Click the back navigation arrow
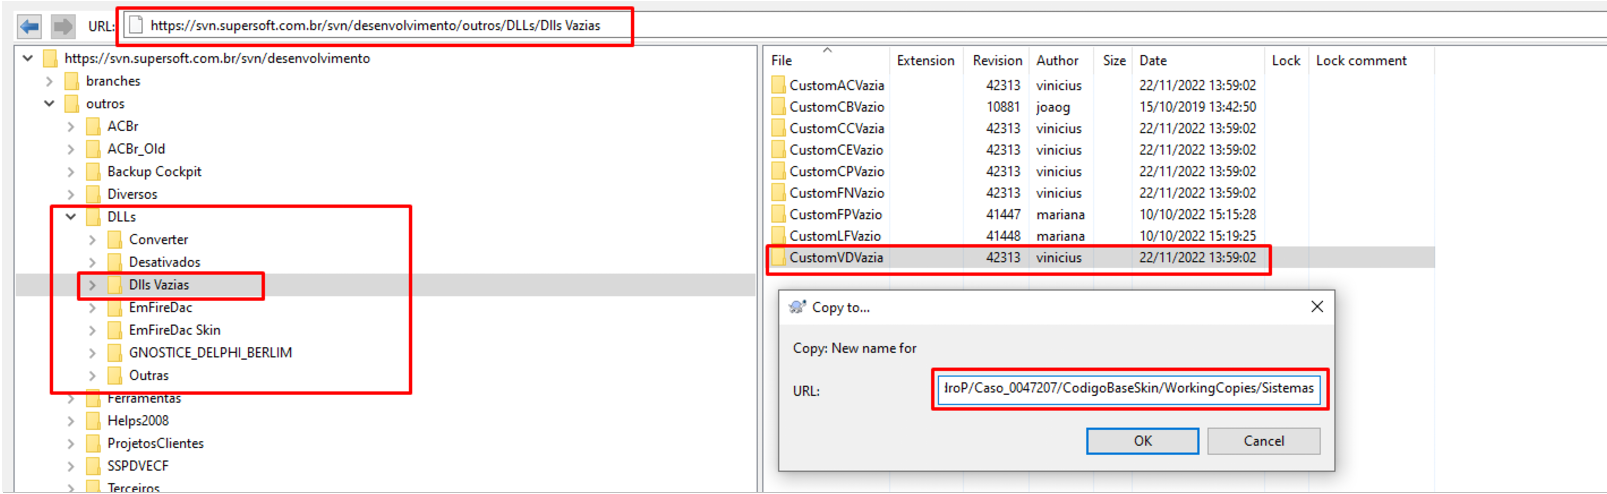1607x494 pixels. [30, 26]
